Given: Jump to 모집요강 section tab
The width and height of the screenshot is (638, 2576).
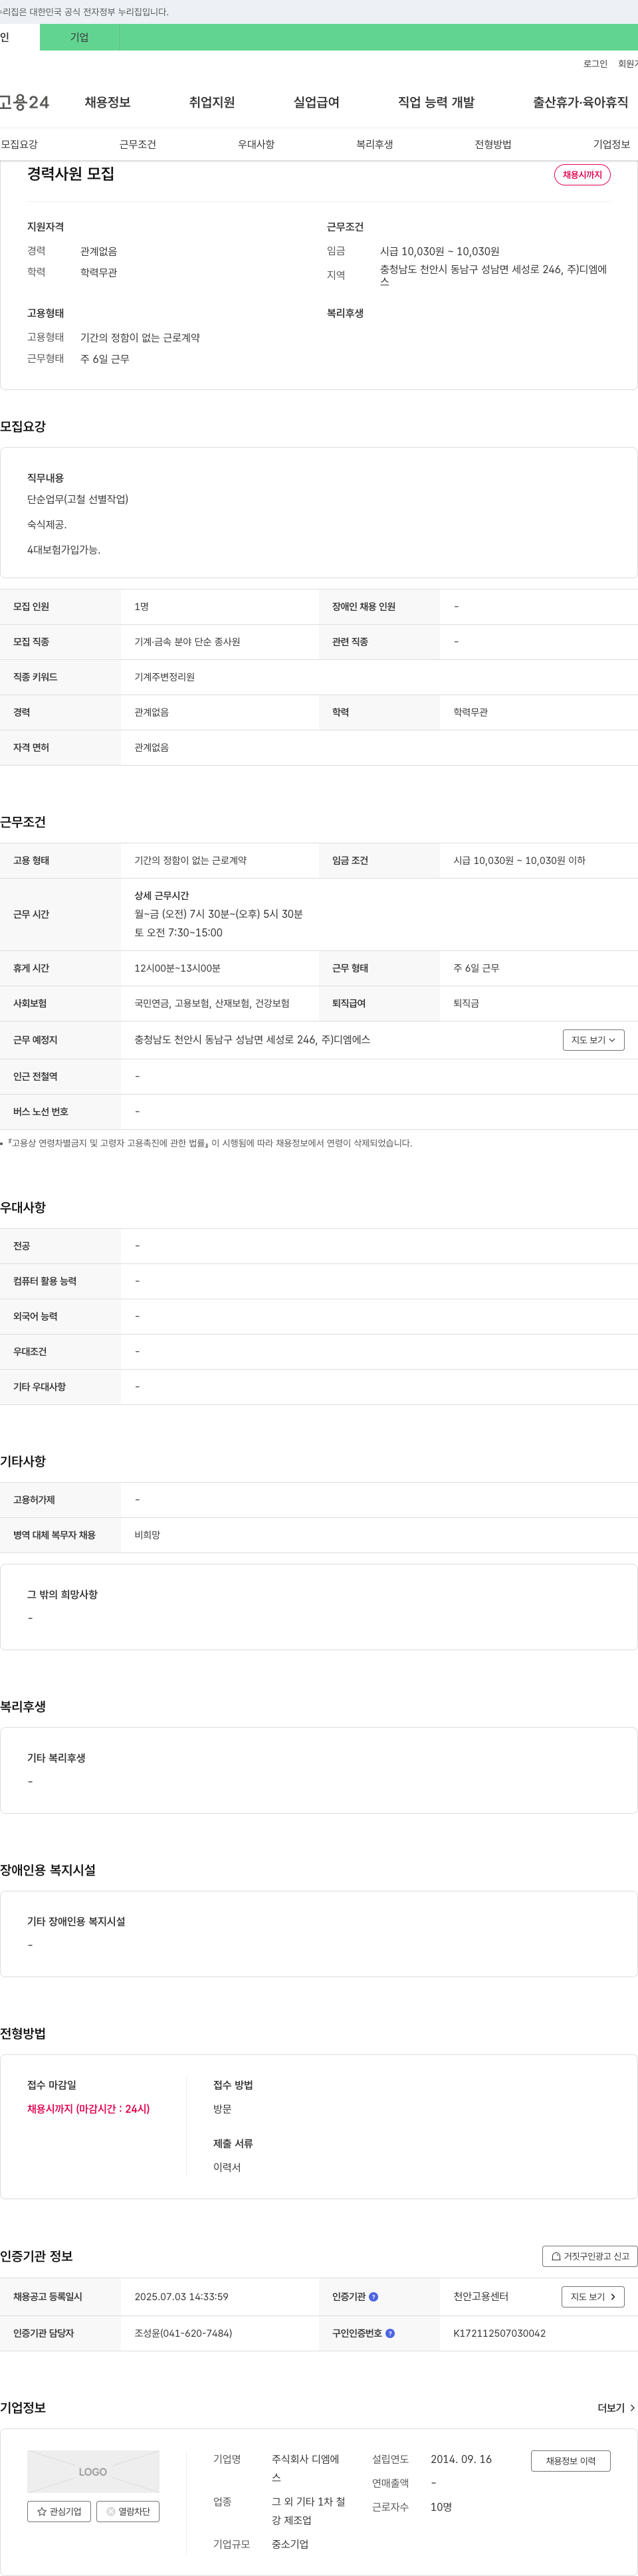Looking at the screenshot, I should pyautogui.click(x=19, y=144).
